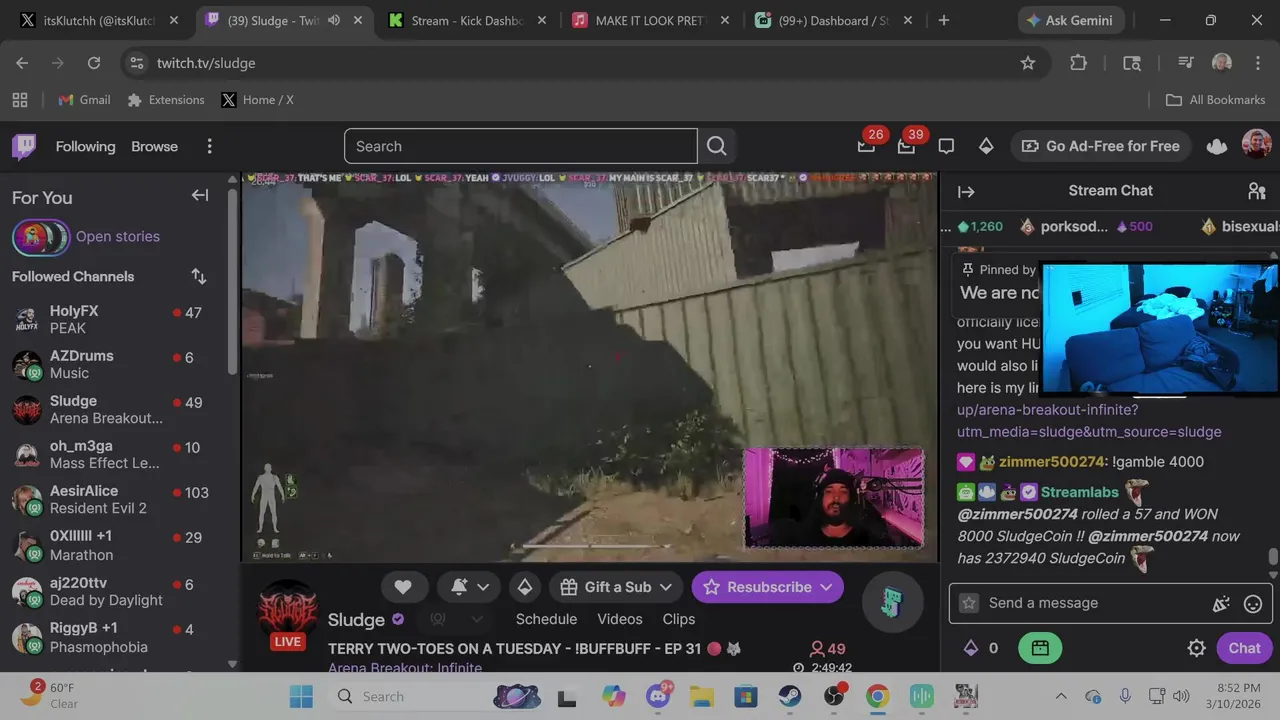The height and width of the screenshot is (720, 1280).
Task: Click the Browse nav link
Action: (x=154, y=146)
